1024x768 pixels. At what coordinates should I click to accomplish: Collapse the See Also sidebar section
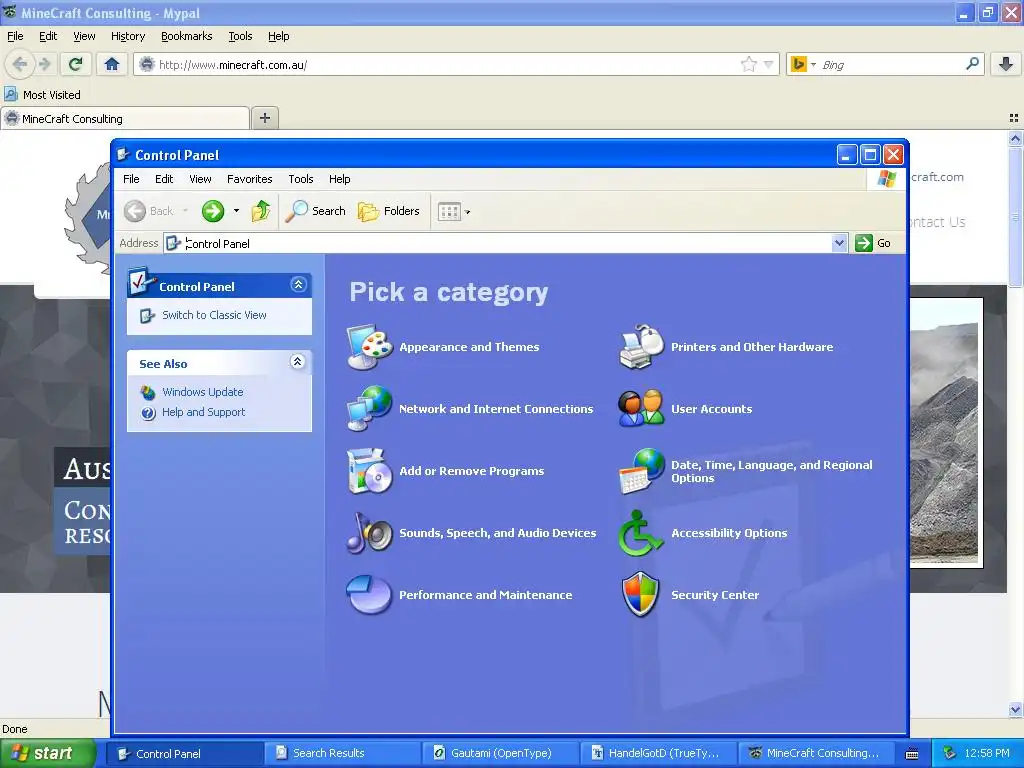[x=297, y=362]
